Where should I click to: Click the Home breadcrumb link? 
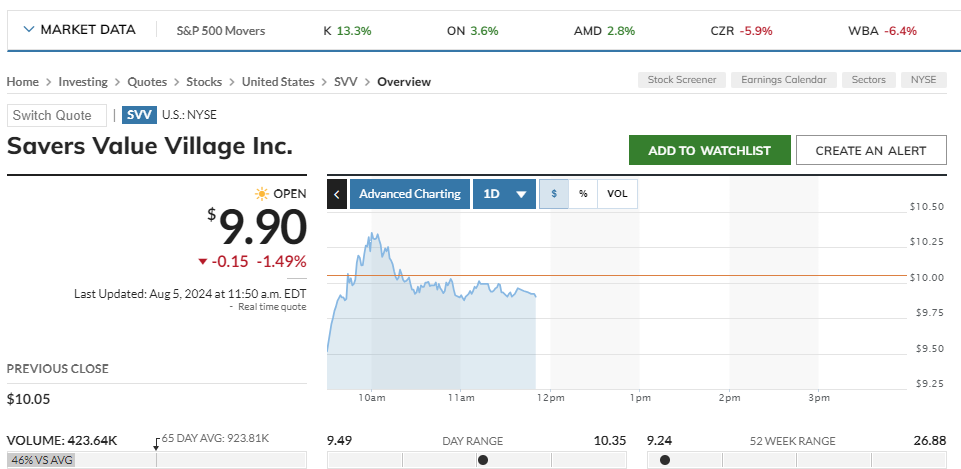point(23,82)
